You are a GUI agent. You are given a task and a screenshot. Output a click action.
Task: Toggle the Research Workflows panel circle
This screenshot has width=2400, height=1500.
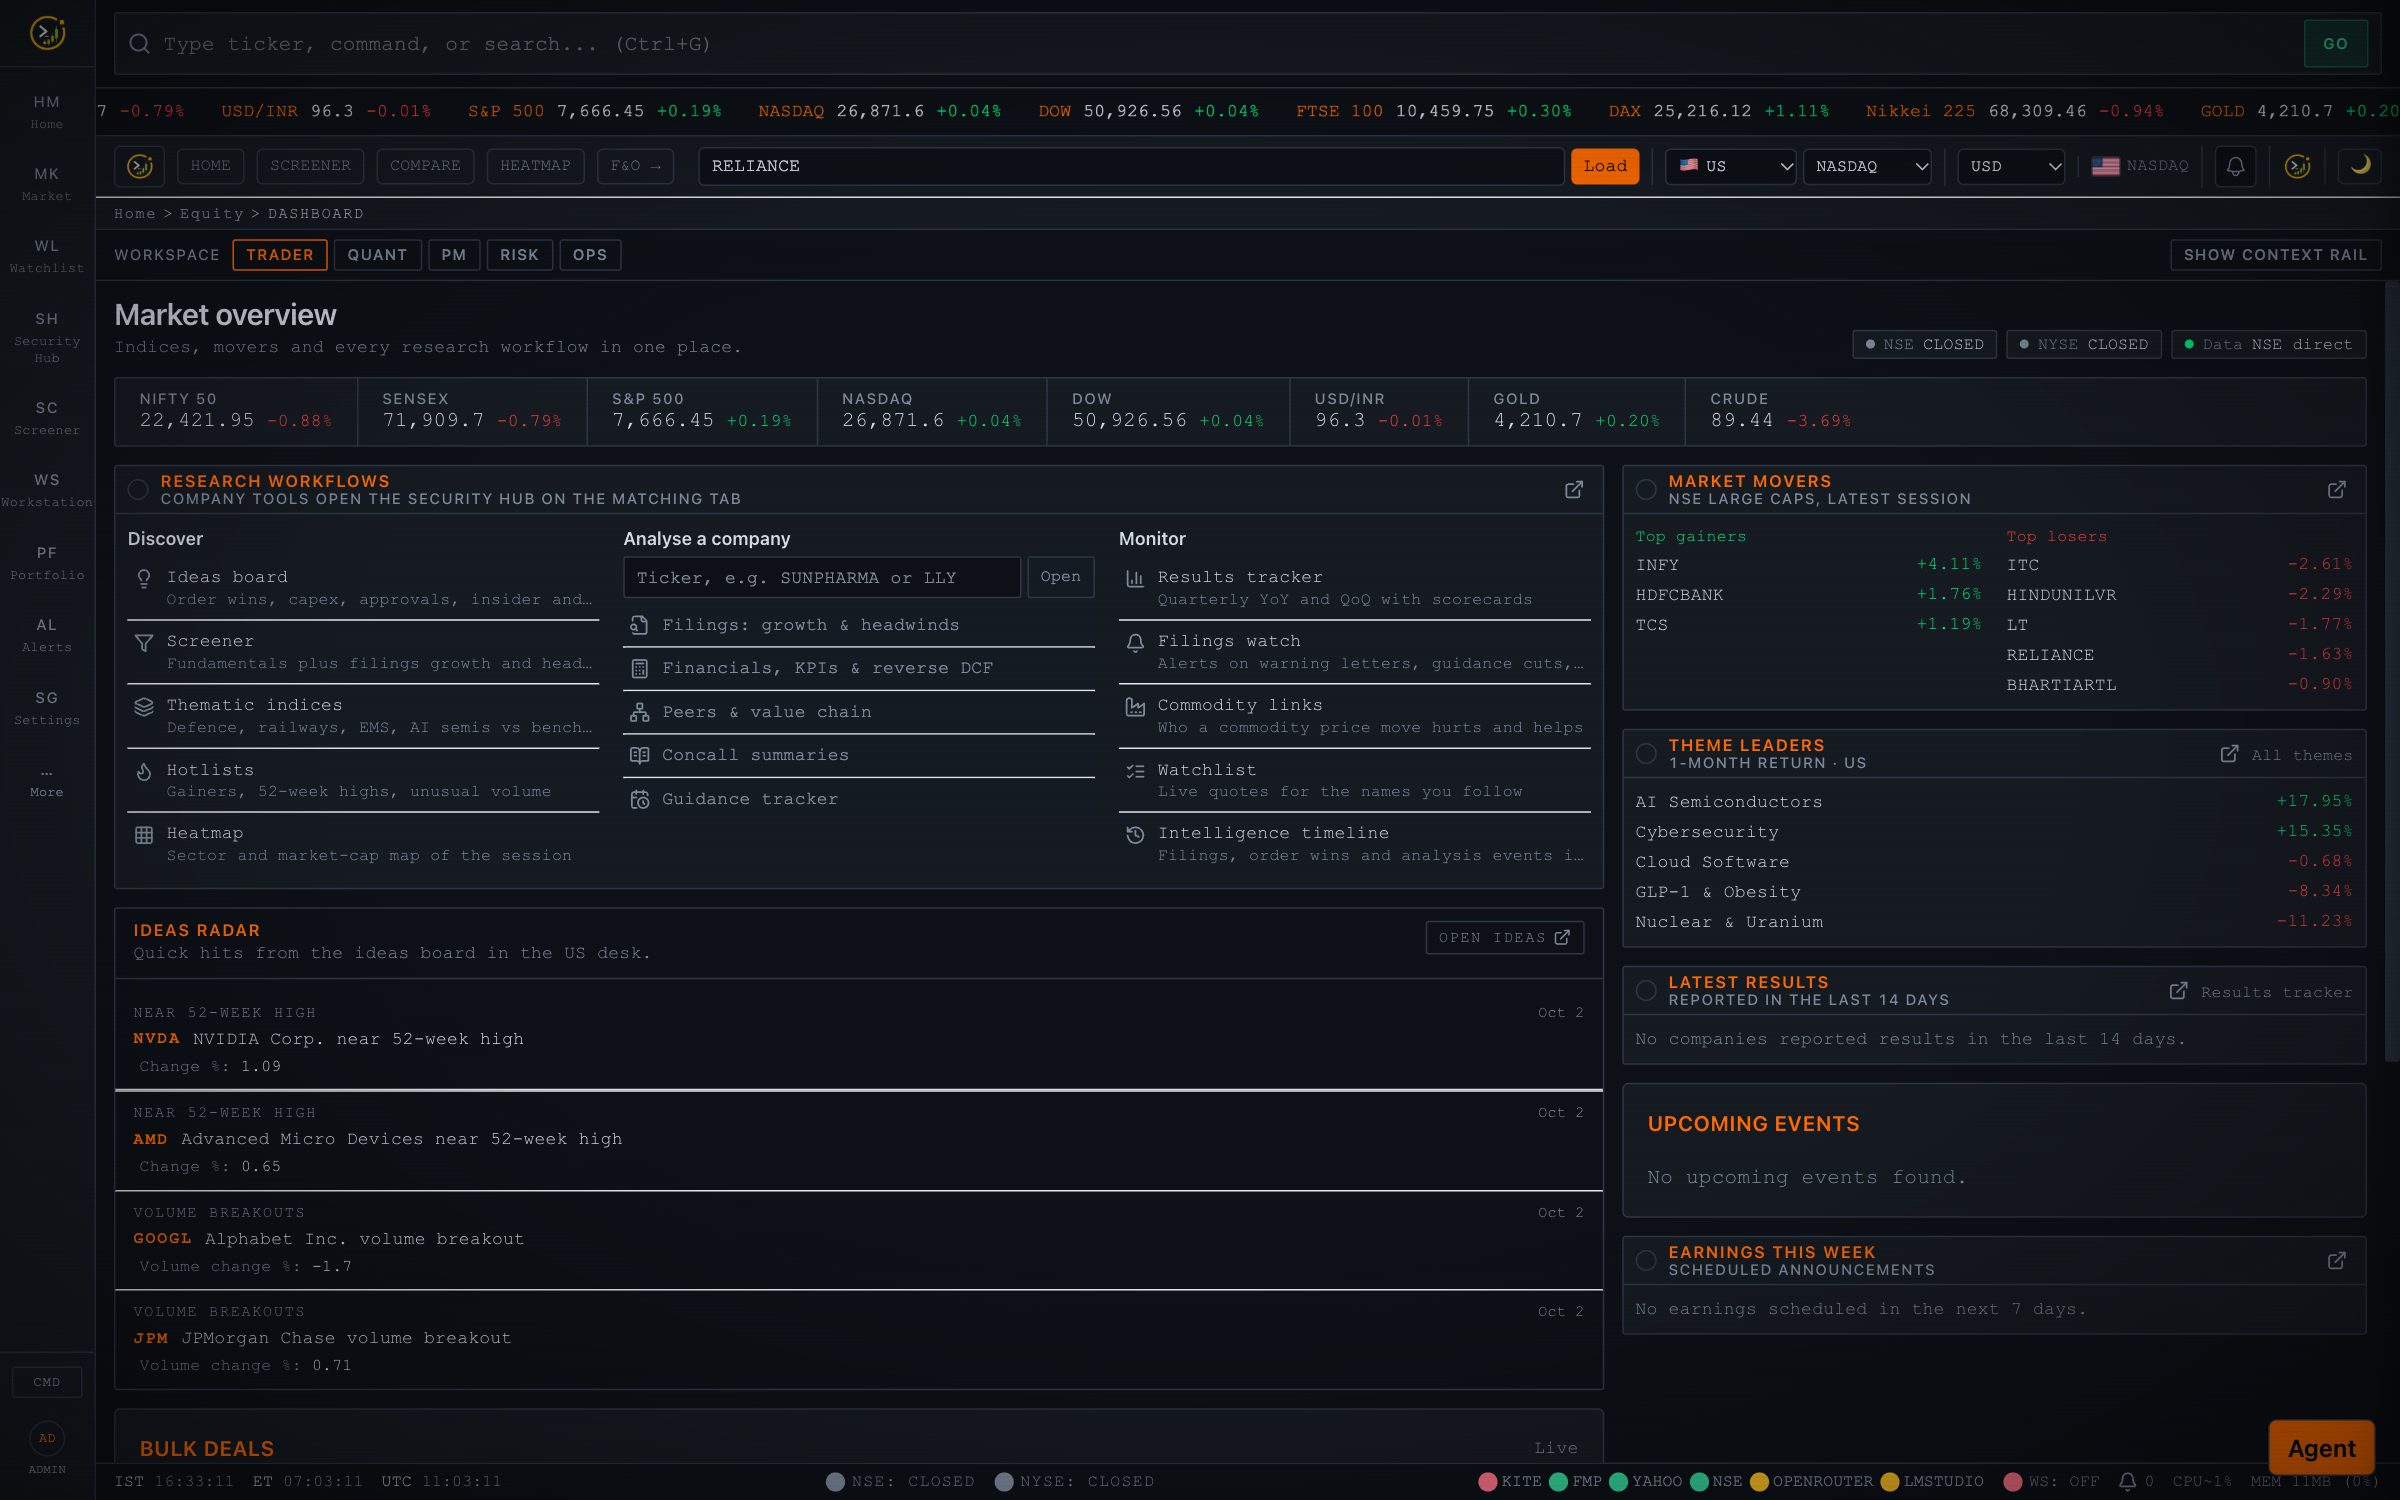tap(138, 490)
